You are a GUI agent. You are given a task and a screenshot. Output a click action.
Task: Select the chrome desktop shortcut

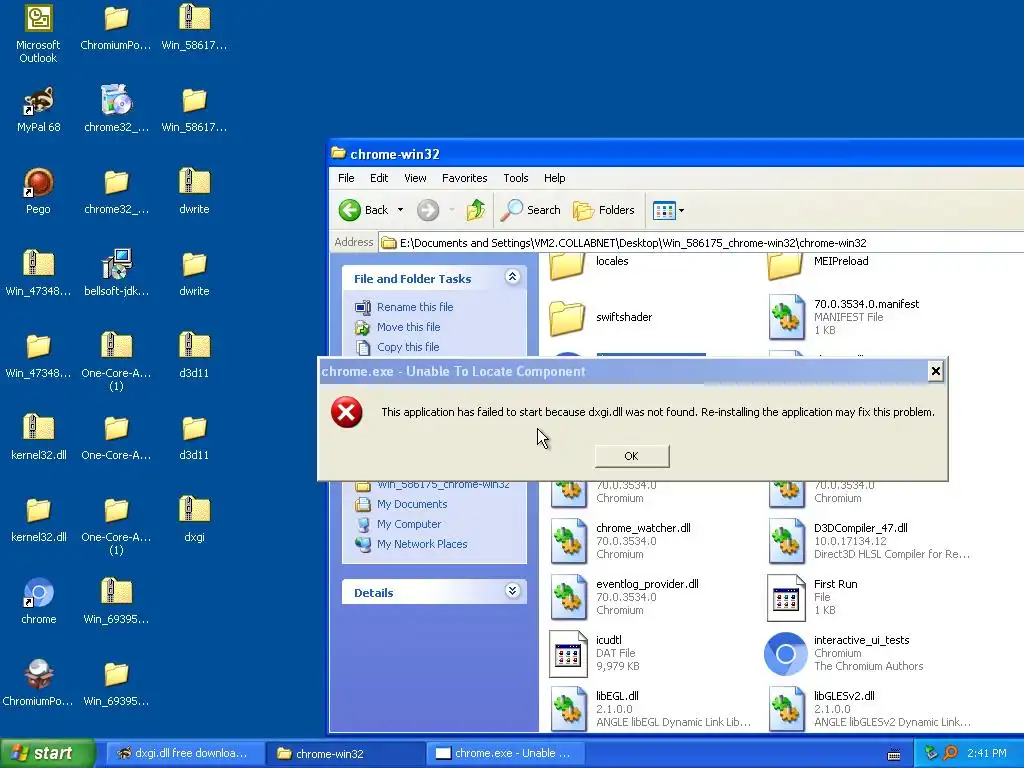(38, 601)
